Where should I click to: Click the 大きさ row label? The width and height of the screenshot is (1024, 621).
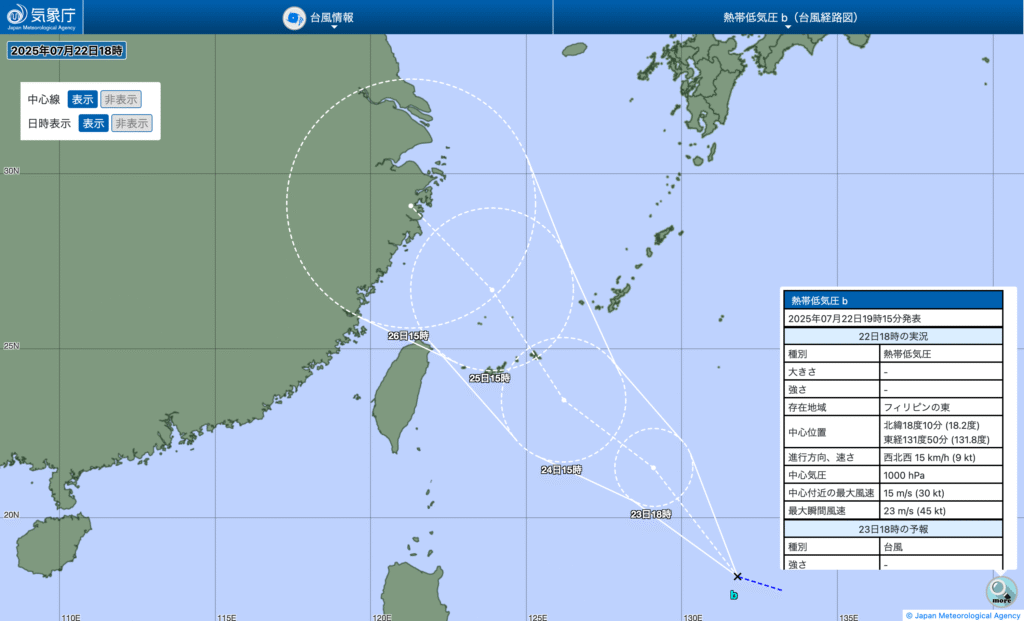(x=803, y=372)
